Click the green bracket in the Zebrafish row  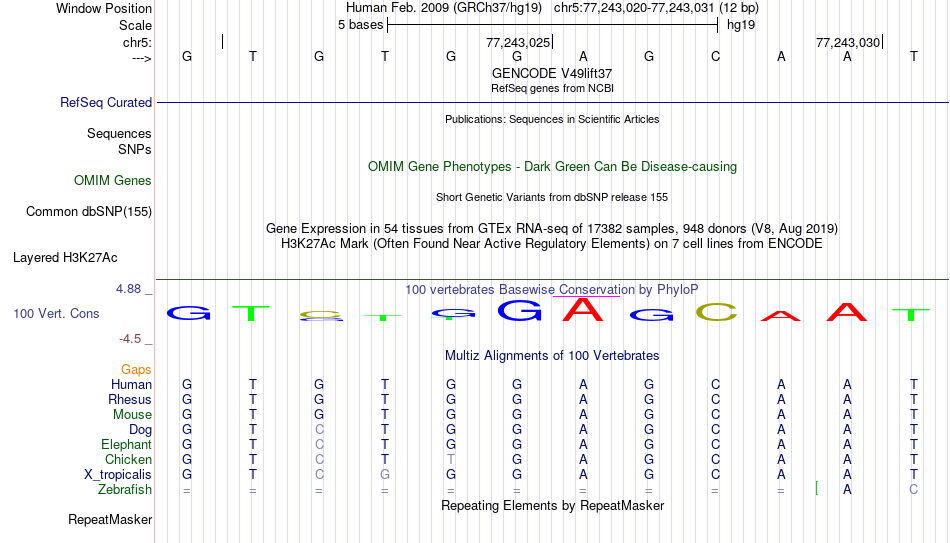(x=817, y=488)
